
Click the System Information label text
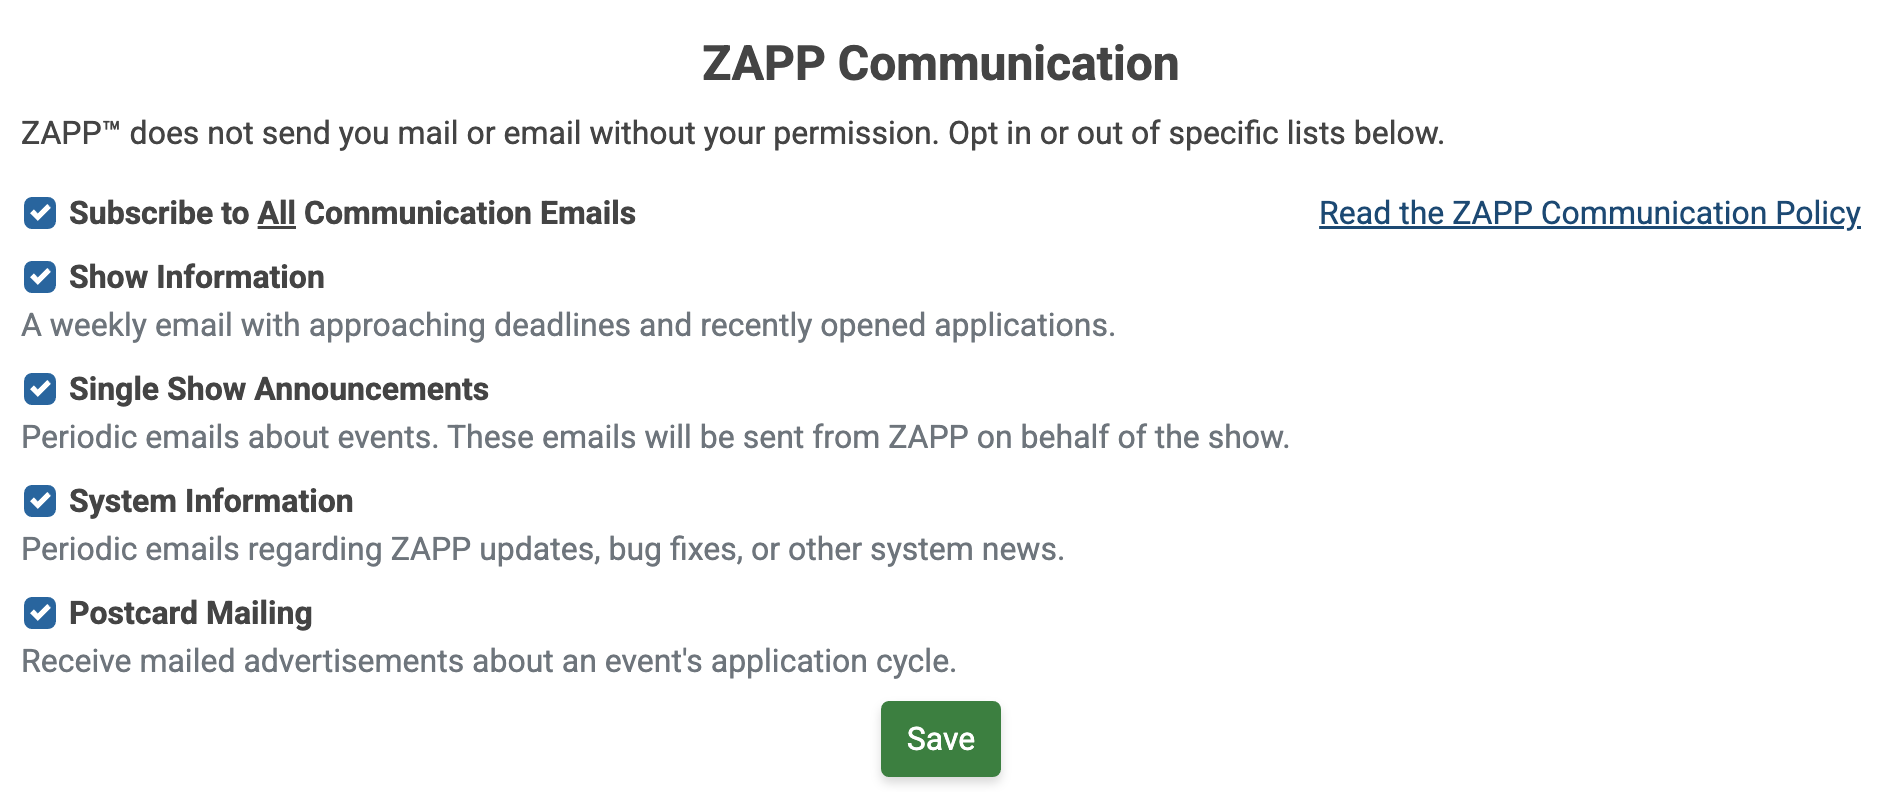[x=210, y=501]
